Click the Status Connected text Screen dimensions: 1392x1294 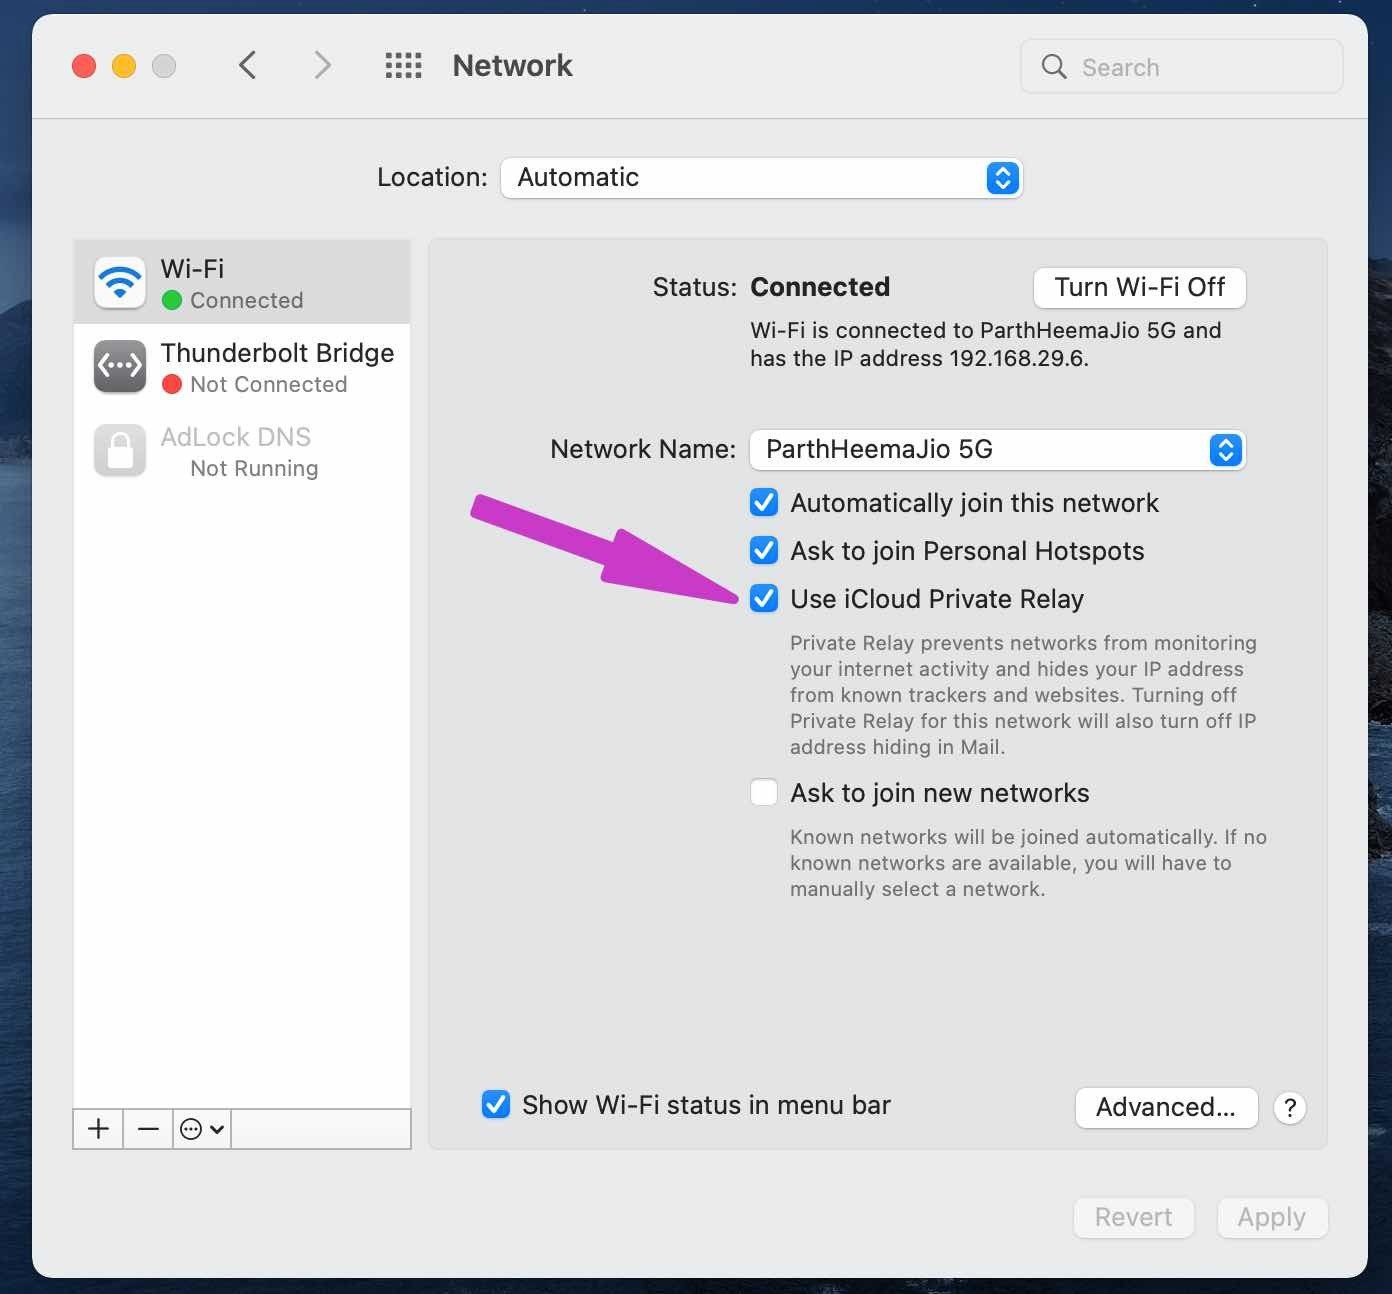[820, 287]
